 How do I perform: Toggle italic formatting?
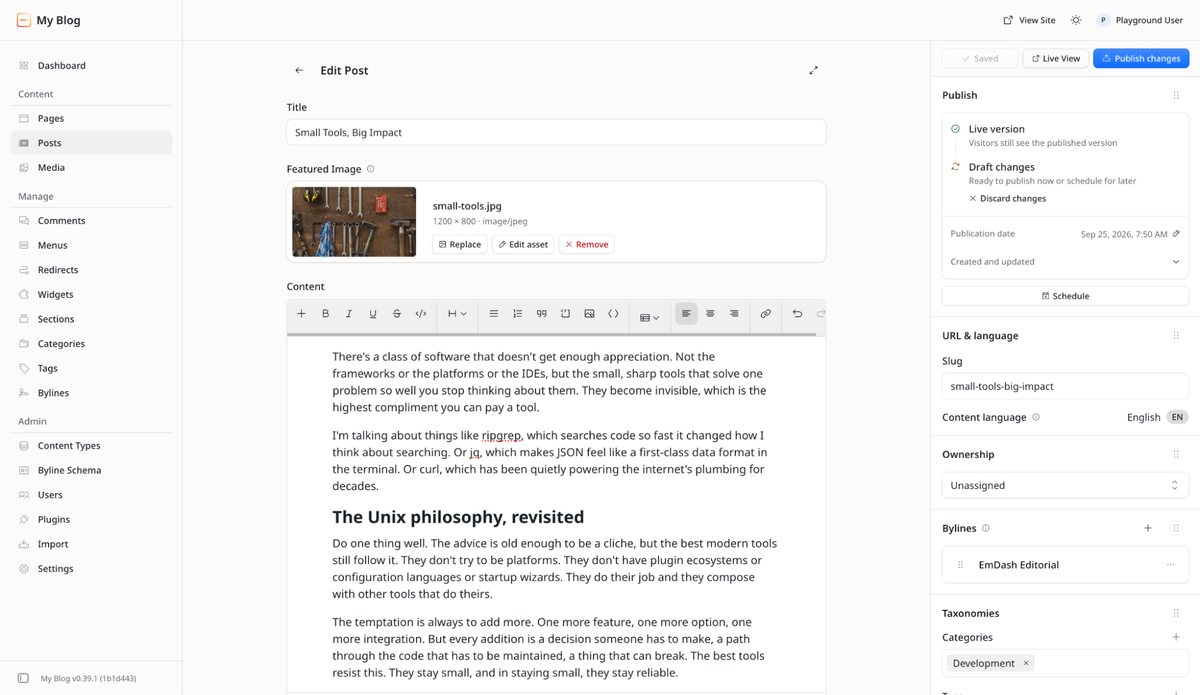[x=349, y=313]
